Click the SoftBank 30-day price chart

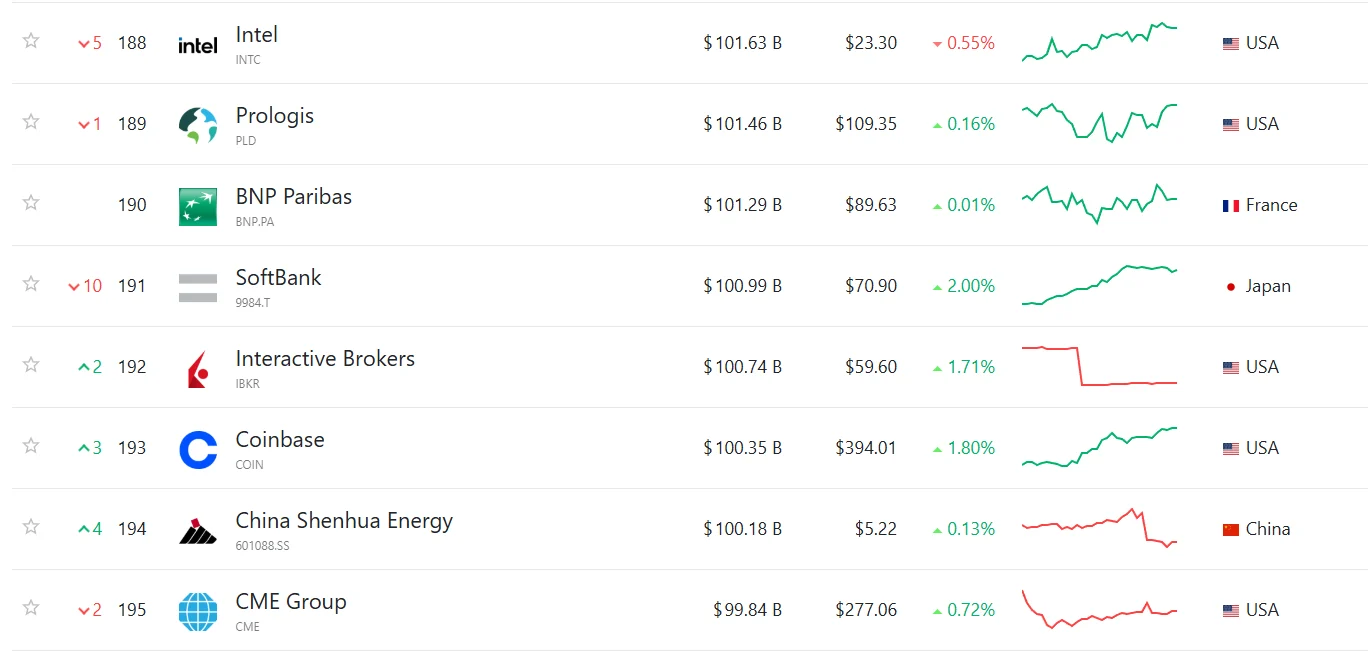coord(1099,285)
